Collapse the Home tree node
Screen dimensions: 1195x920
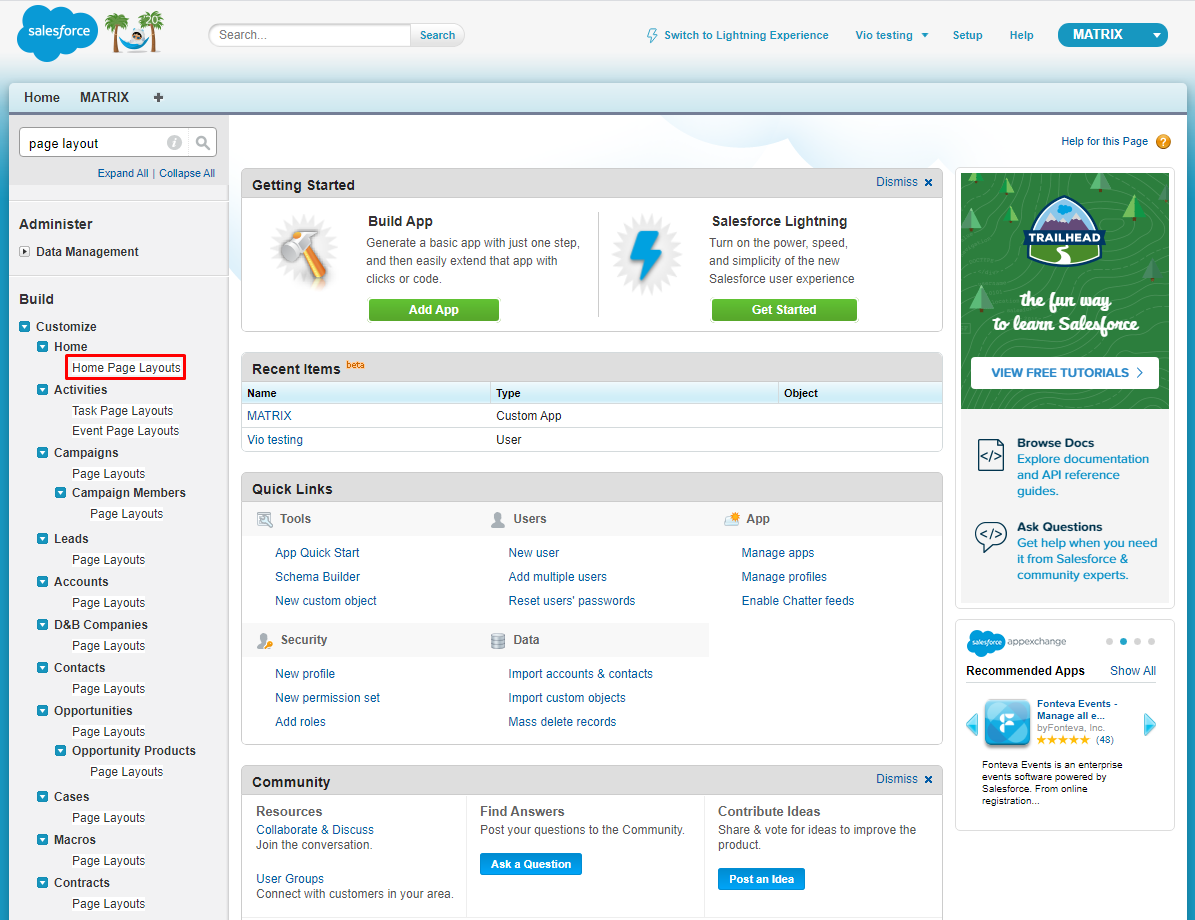[43, 347]
